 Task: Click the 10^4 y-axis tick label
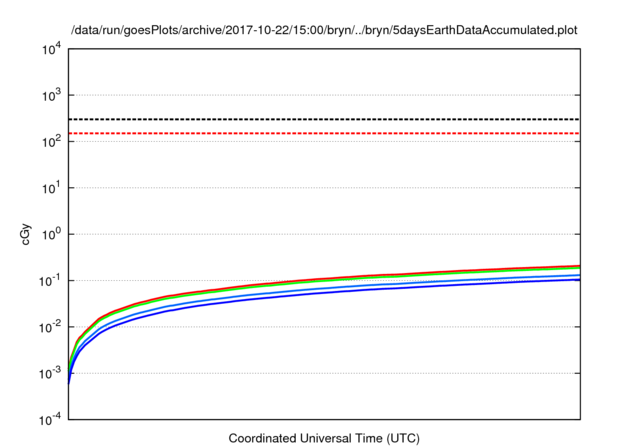pyautogui.click(x=51, y=50)
